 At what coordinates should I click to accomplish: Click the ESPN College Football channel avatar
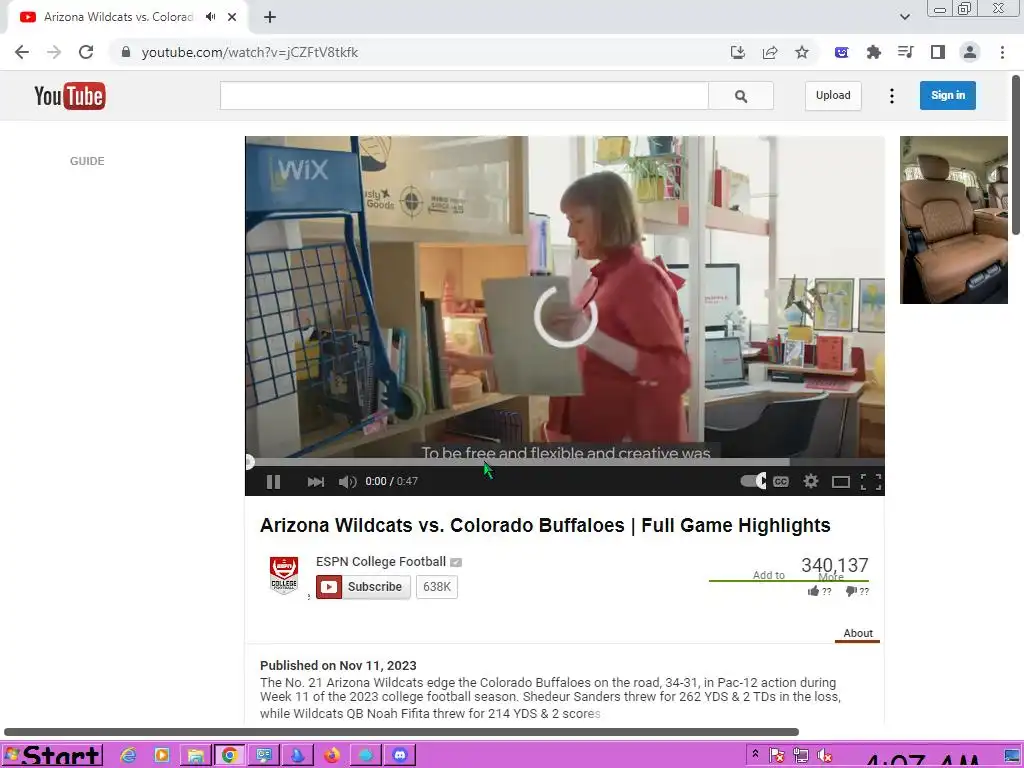[x=284, y=575]
